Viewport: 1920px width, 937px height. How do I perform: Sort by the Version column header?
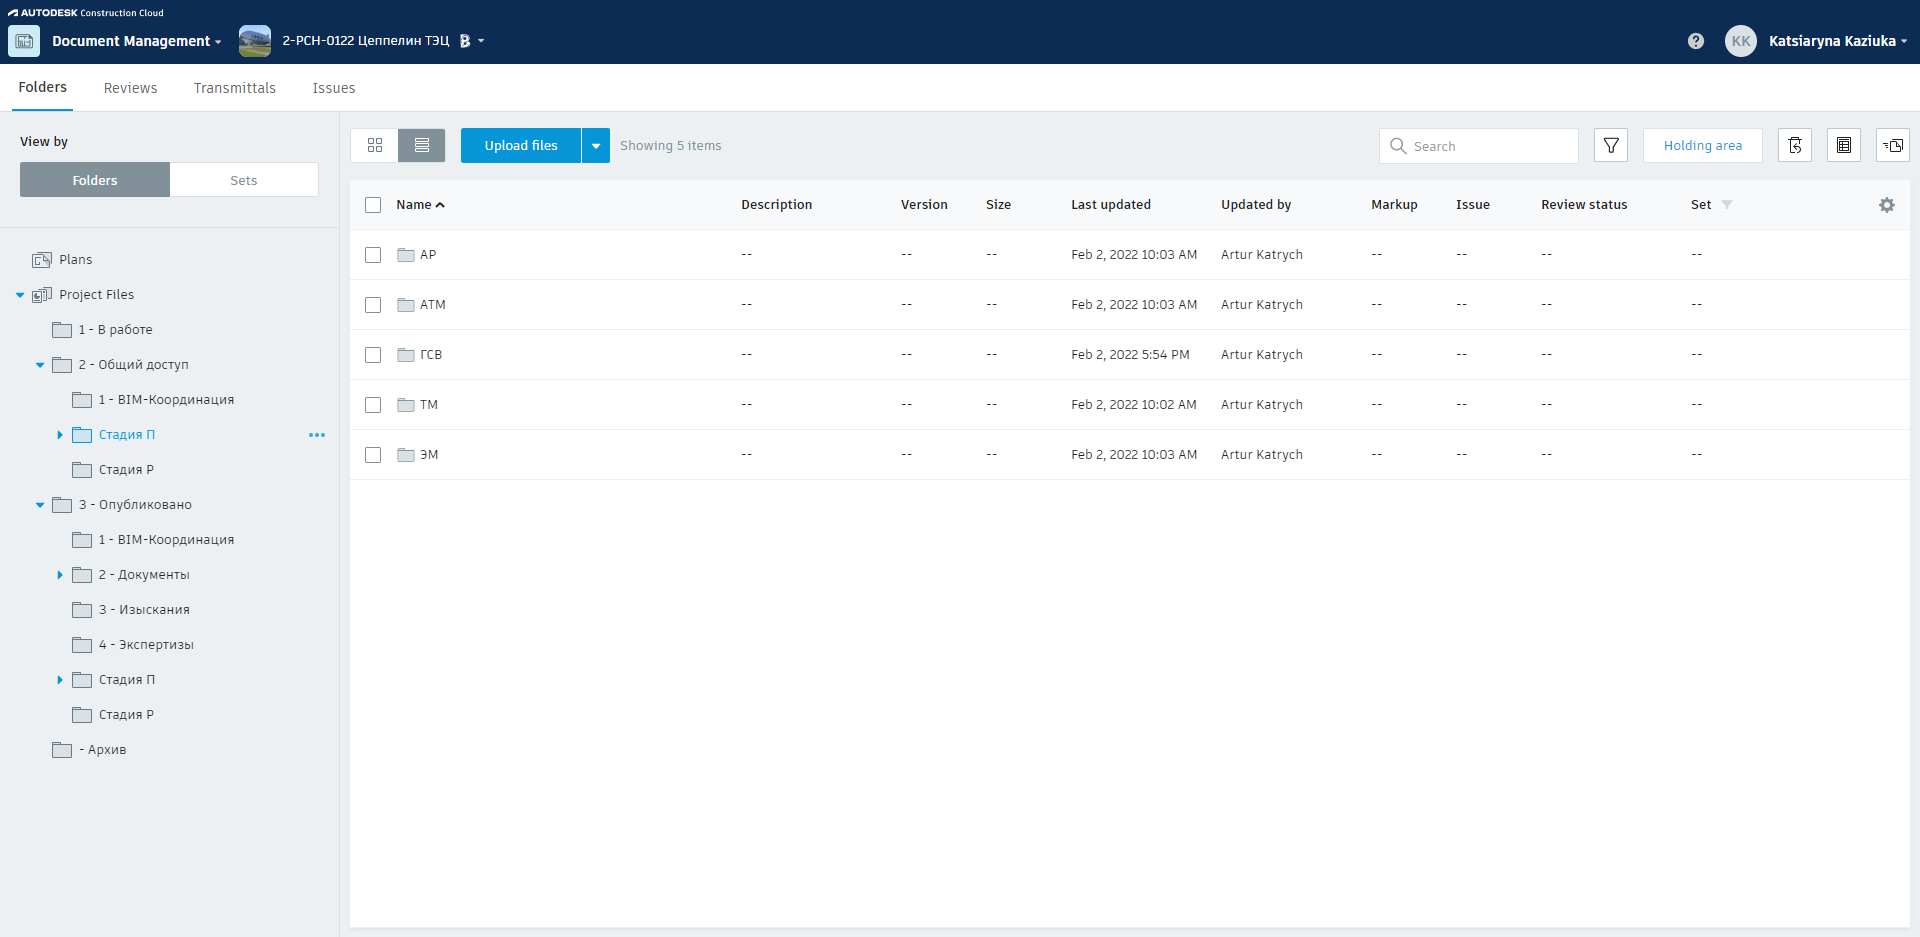coord(924,205)
